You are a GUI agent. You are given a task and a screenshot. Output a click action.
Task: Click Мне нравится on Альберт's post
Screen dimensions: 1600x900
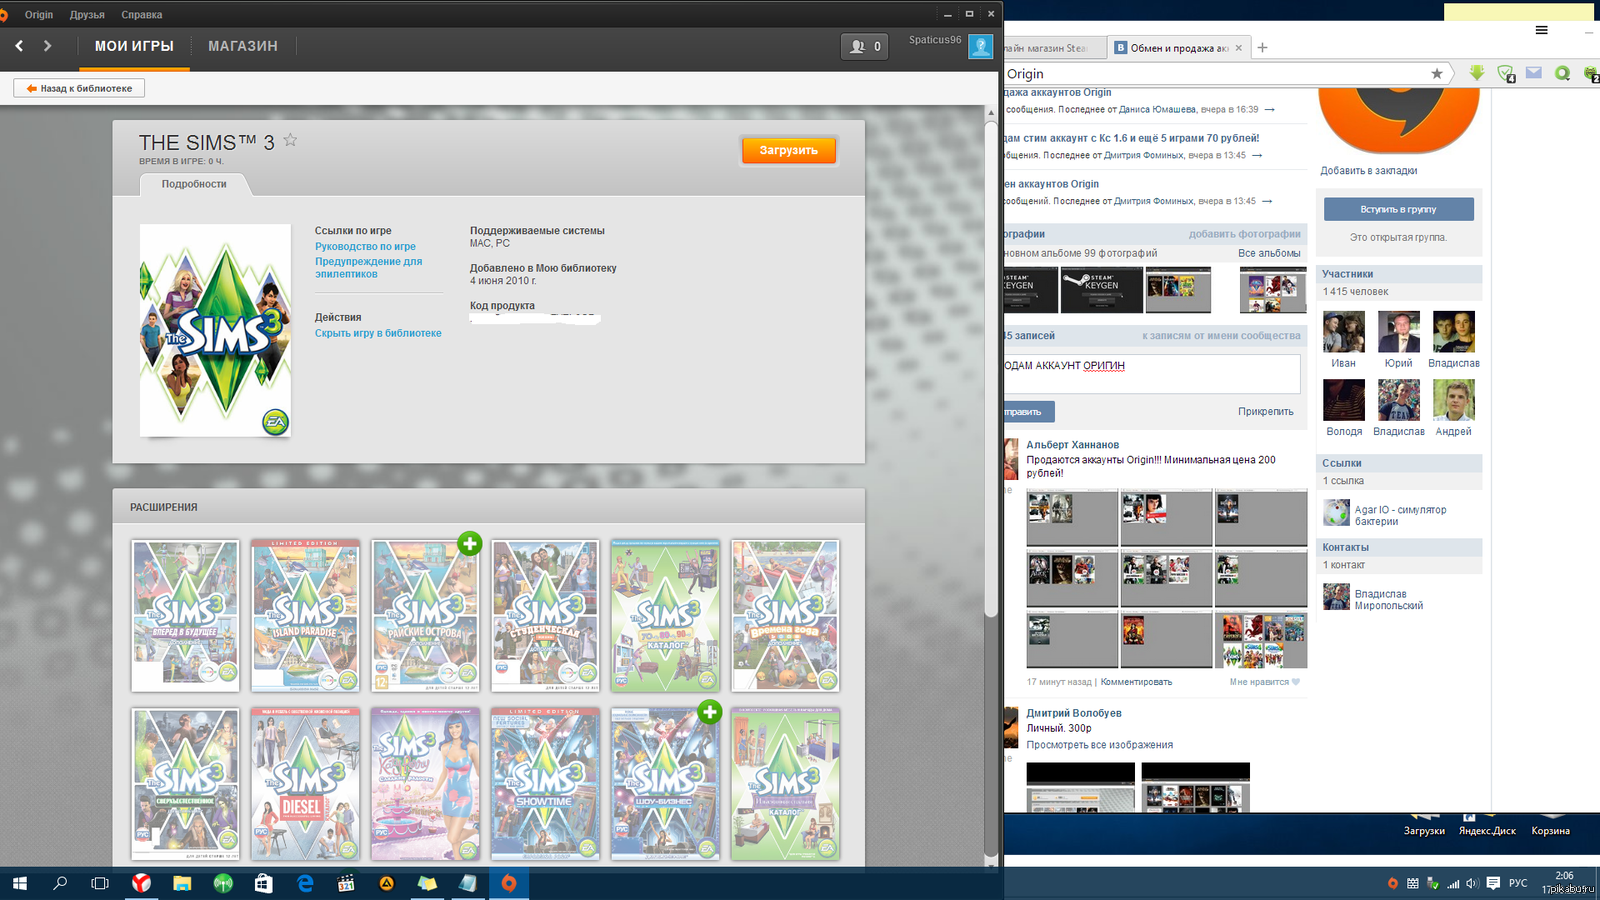click(1264, 682)
